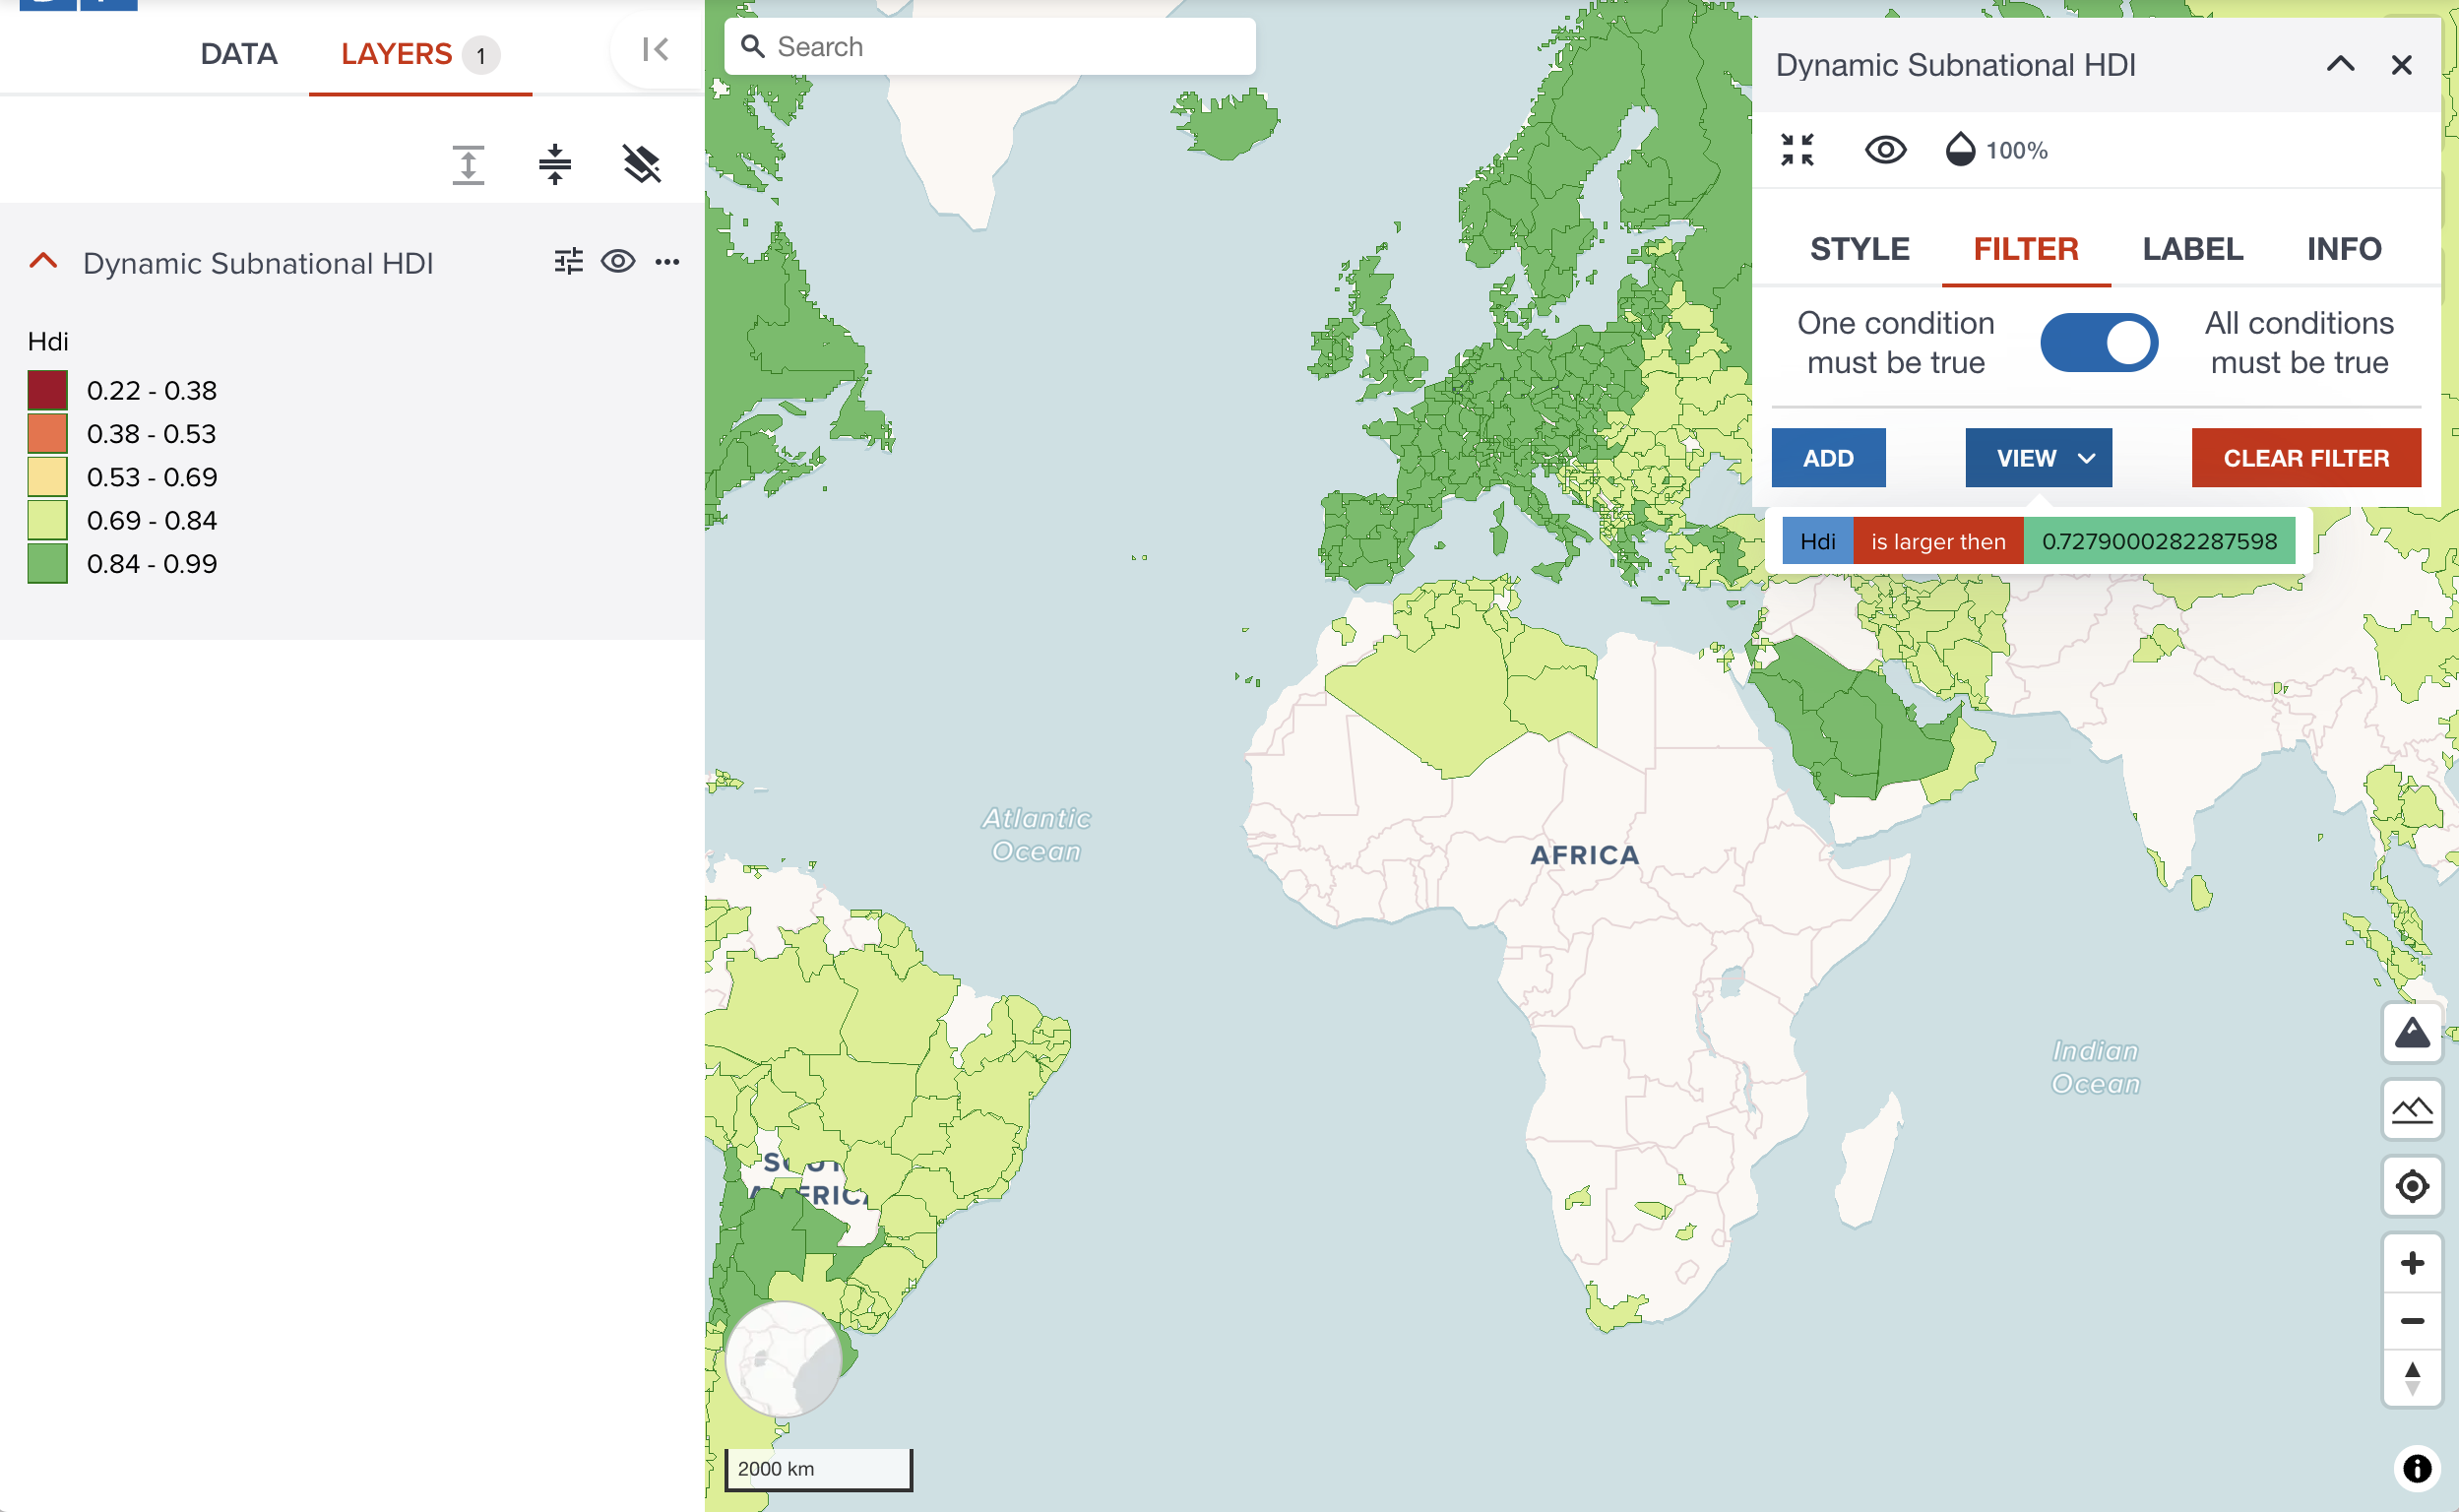This screenshot has height=1512, width=2459.
Task: Open the VIEW dropdown in the filter panel
Action: [2038, 458]
